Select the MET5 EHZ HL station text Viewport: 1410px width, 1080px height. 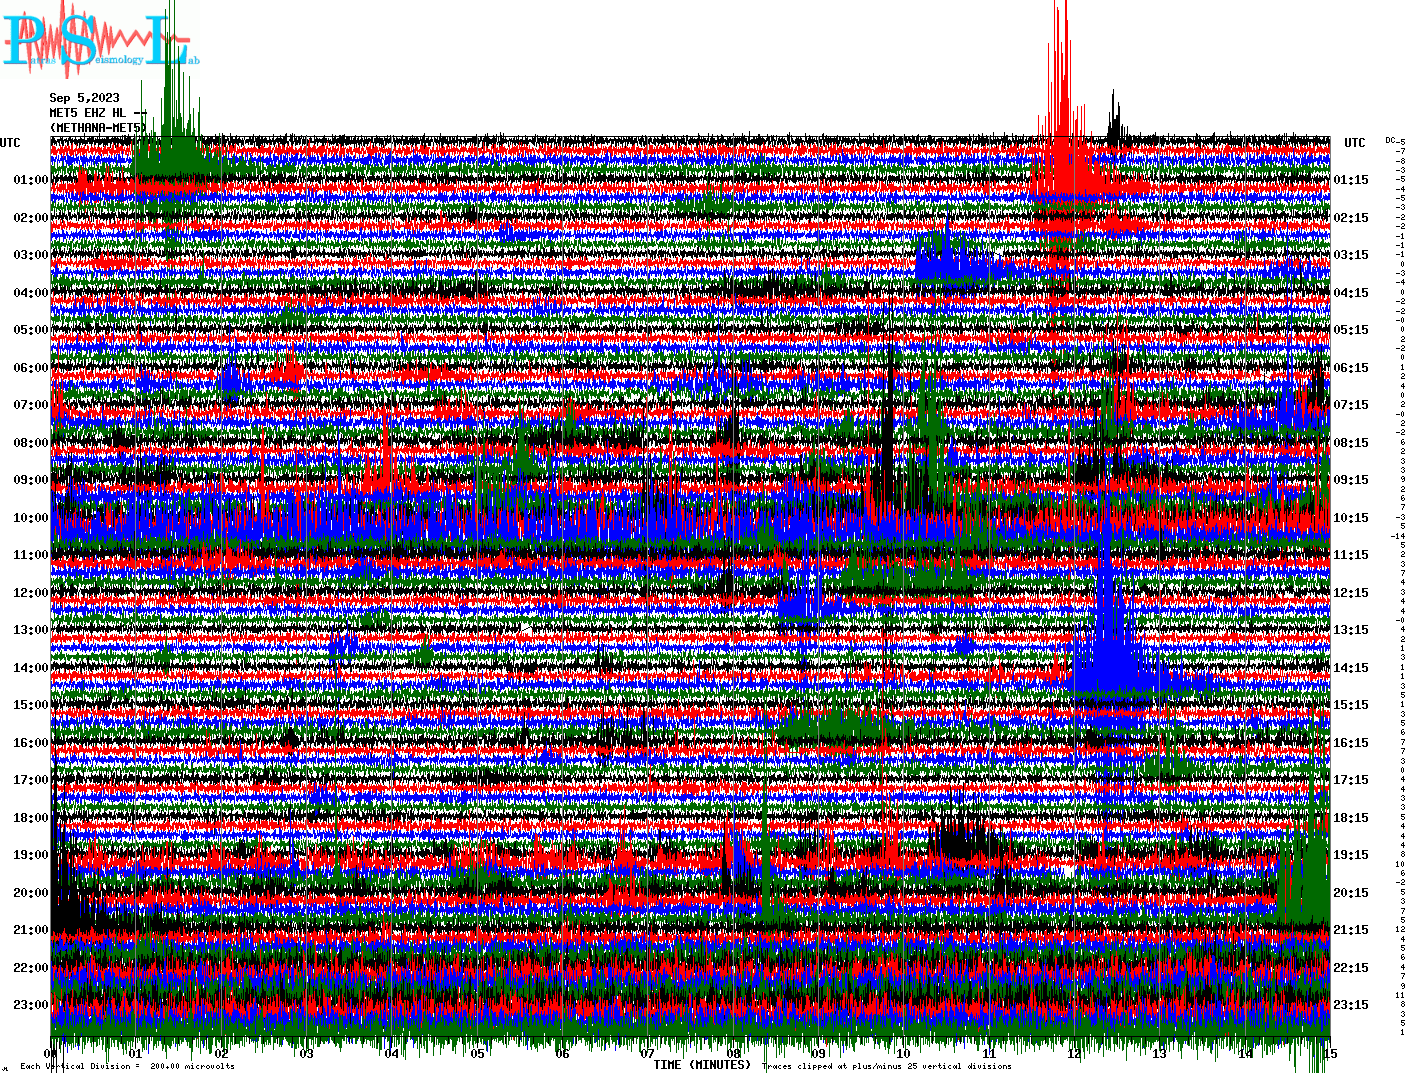(x=88, y=113)
